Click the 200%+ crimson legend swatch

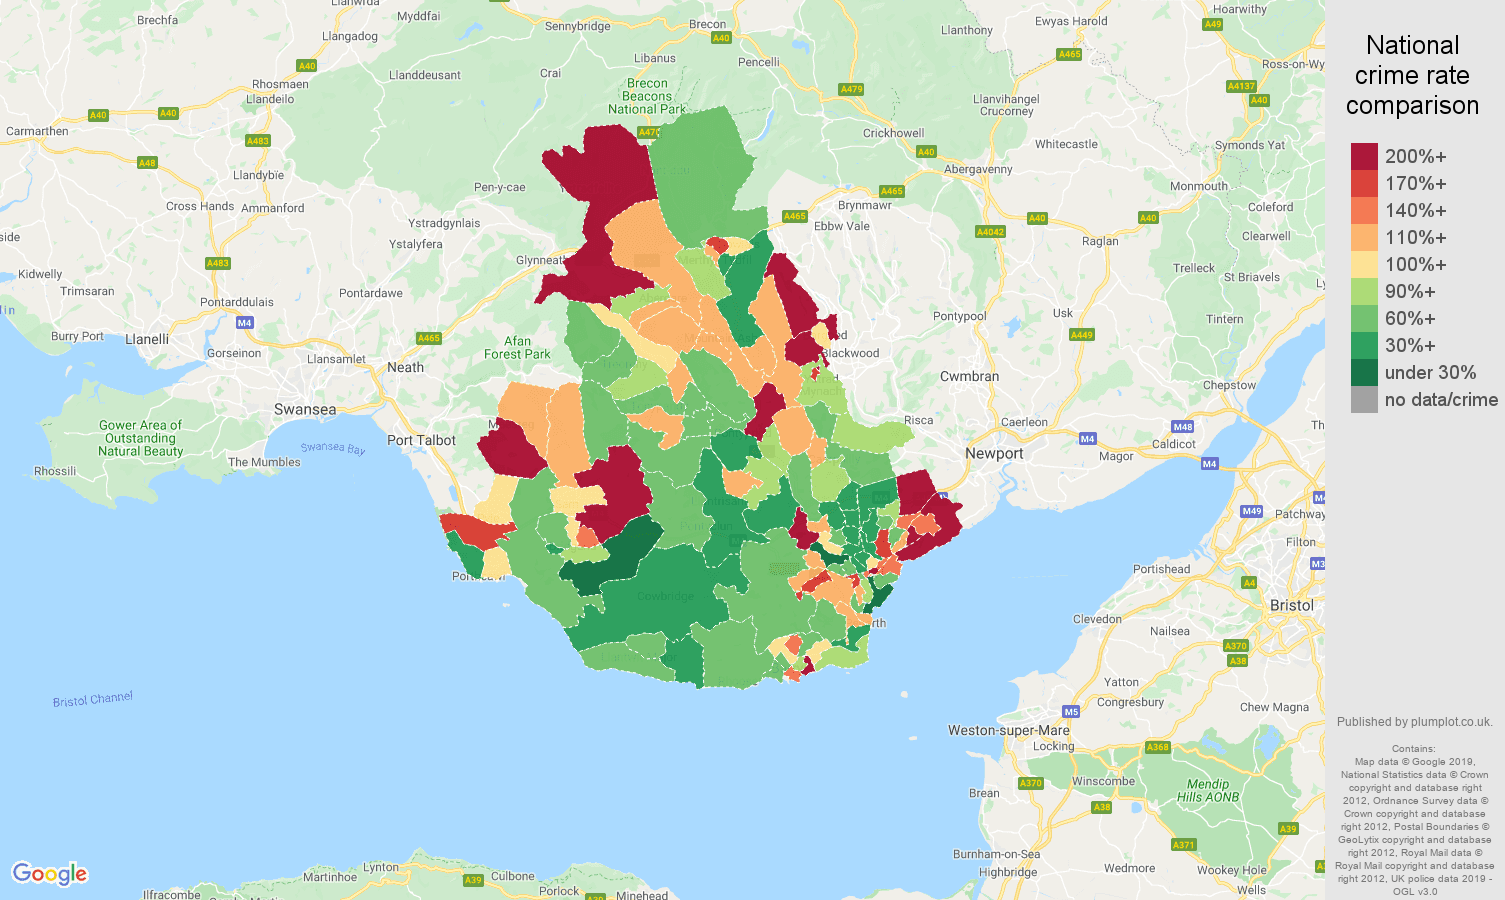point(1364,156)
